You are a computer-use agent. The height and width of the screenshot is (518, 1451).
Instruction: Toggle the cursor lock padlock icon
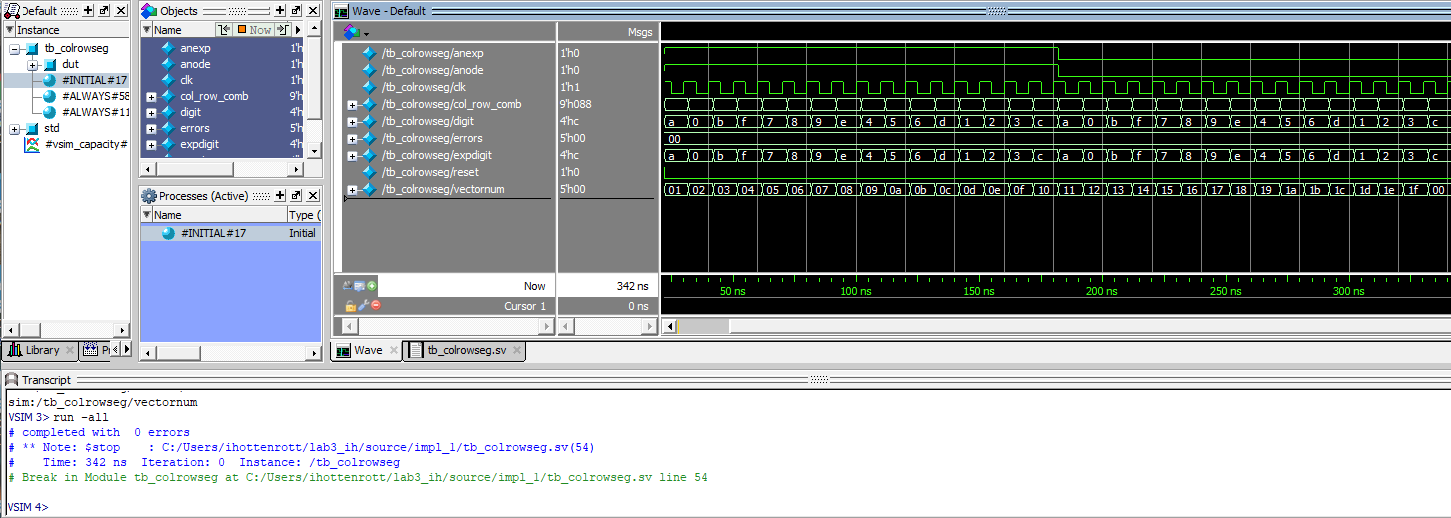[350, 305]
